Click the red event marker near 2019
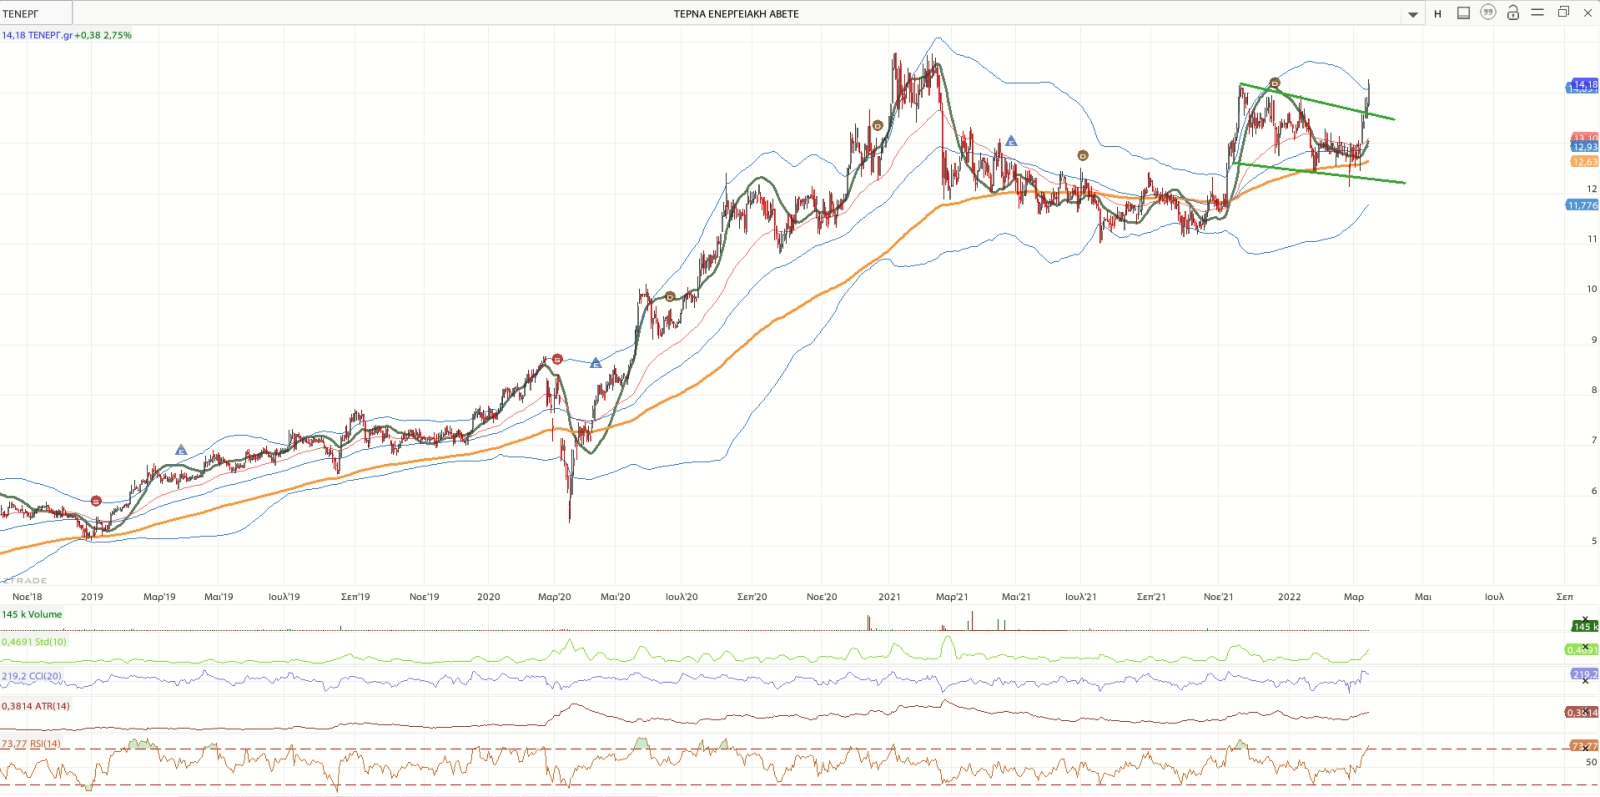The image size is (1600, 797). pos(96,500)
